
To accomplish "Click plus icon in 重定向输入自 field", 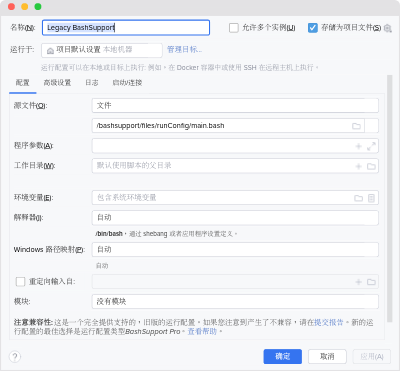I will click(359, 282).
